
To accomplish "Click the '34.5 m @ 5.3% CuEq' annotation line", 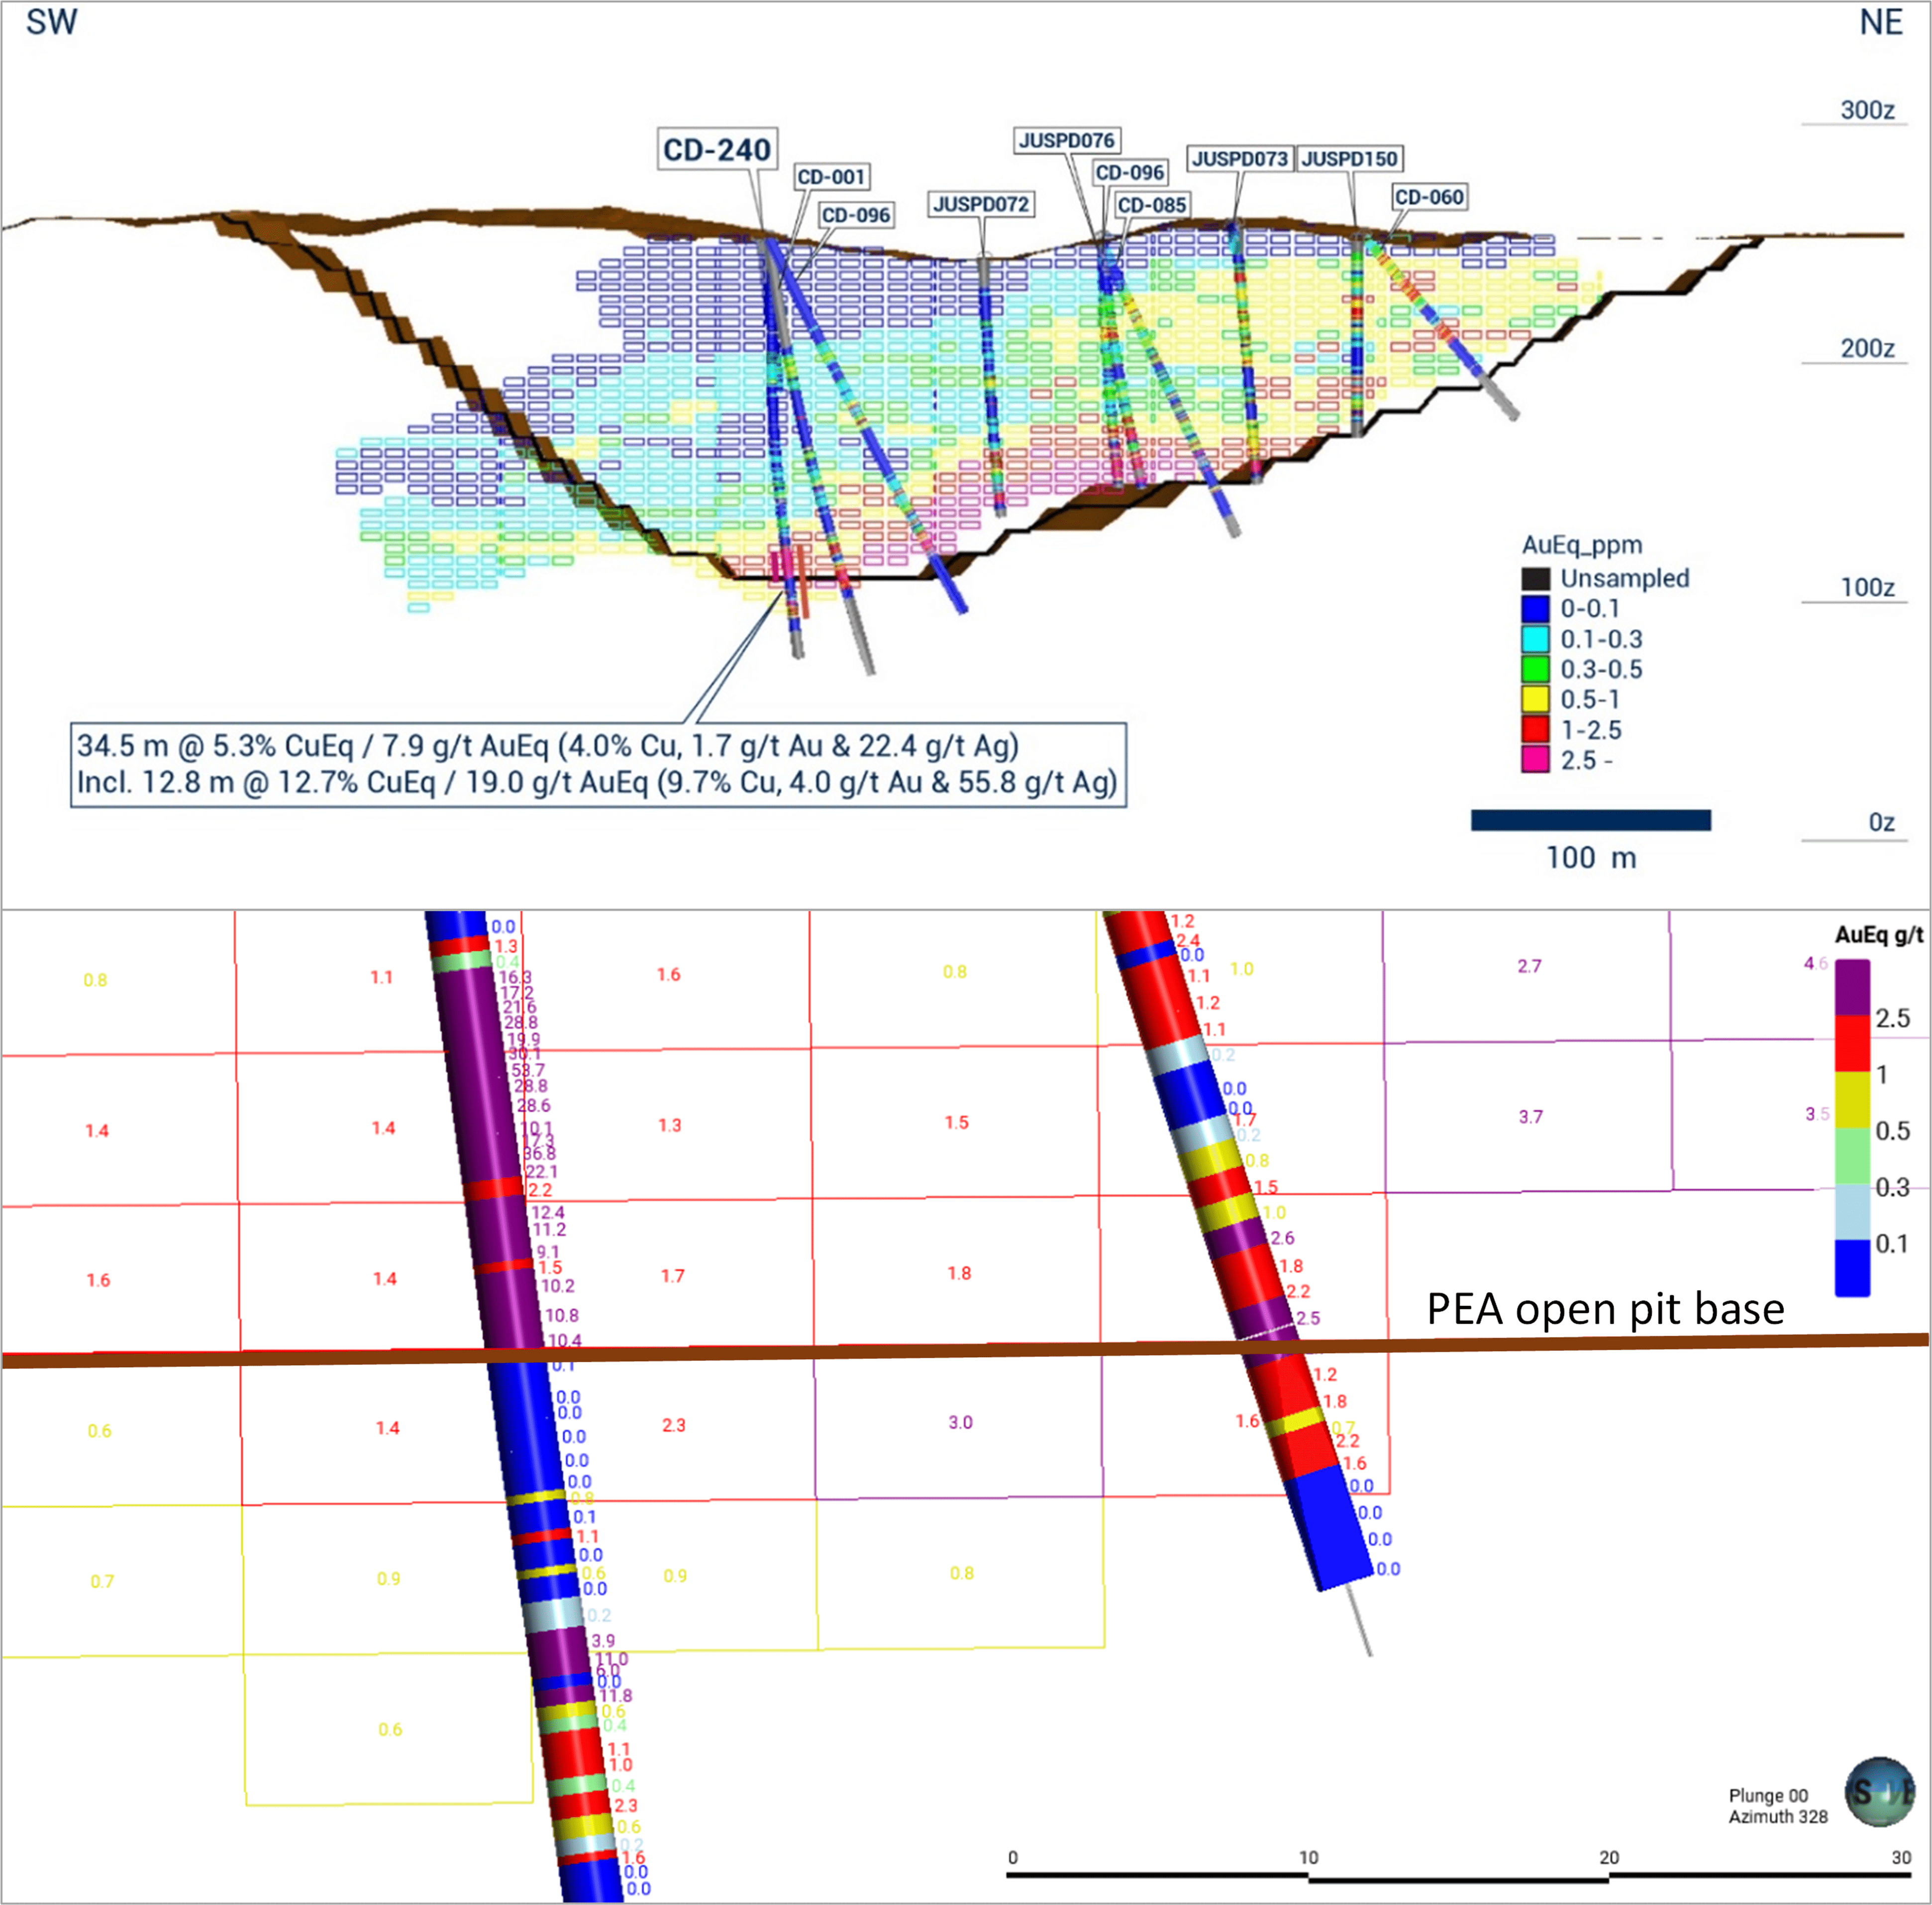I will 548,746.
